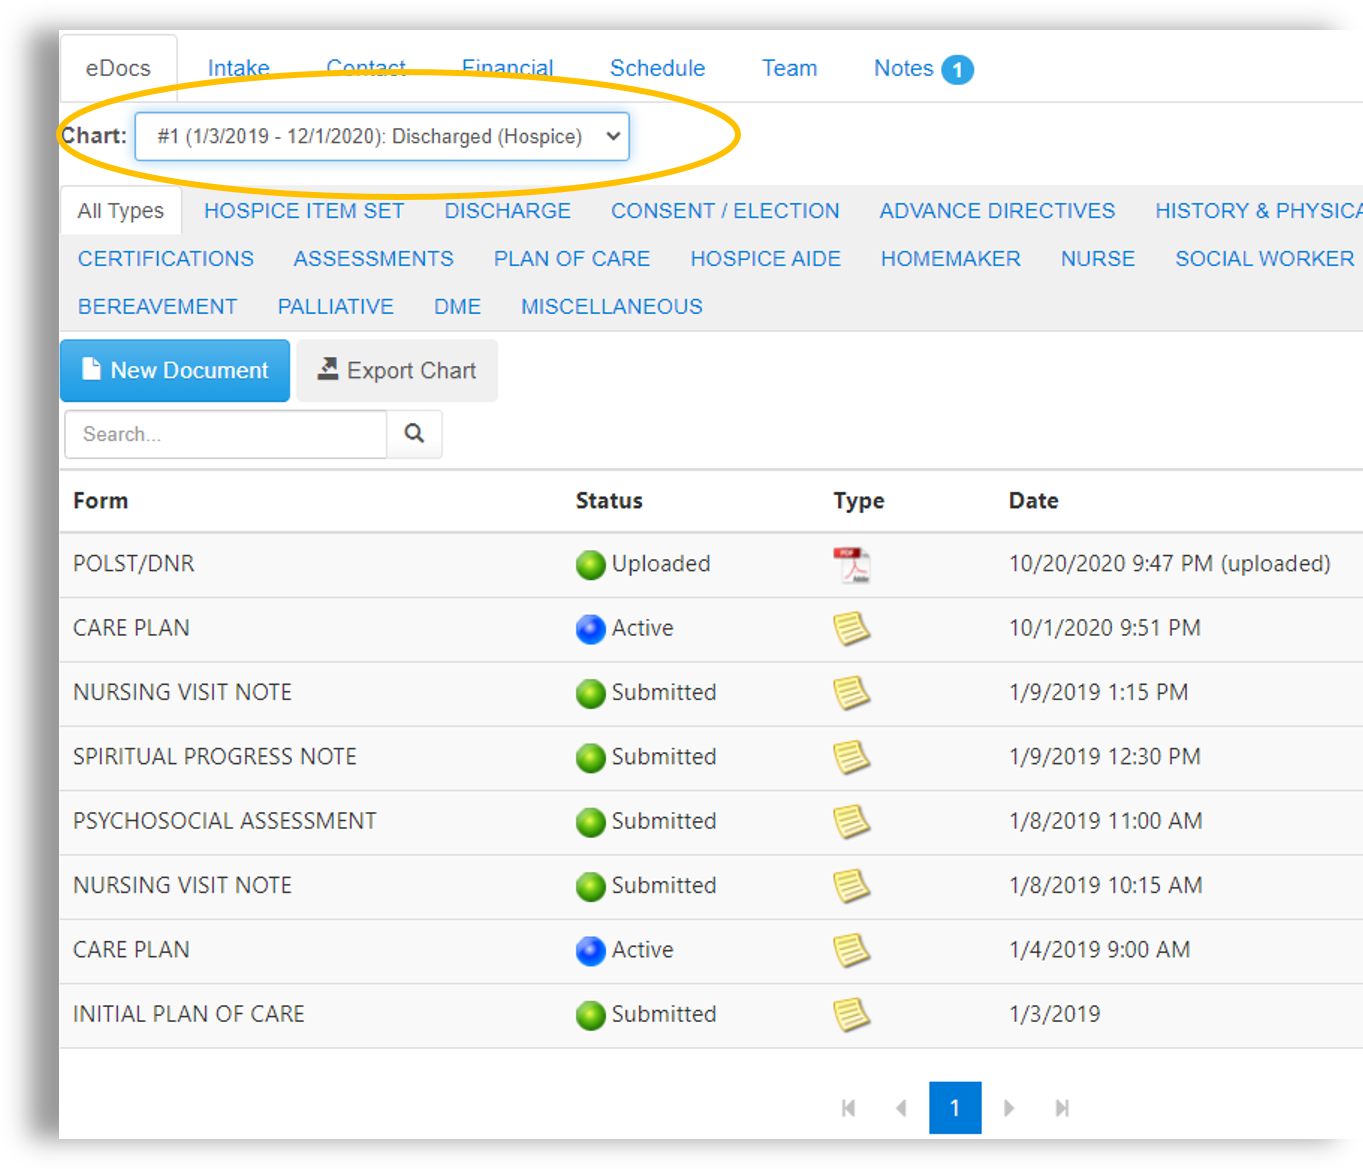The height and width of the screenshot is (1169, 1363).
Task: Open the Chart selection dropdown
Action: (382, 136)
